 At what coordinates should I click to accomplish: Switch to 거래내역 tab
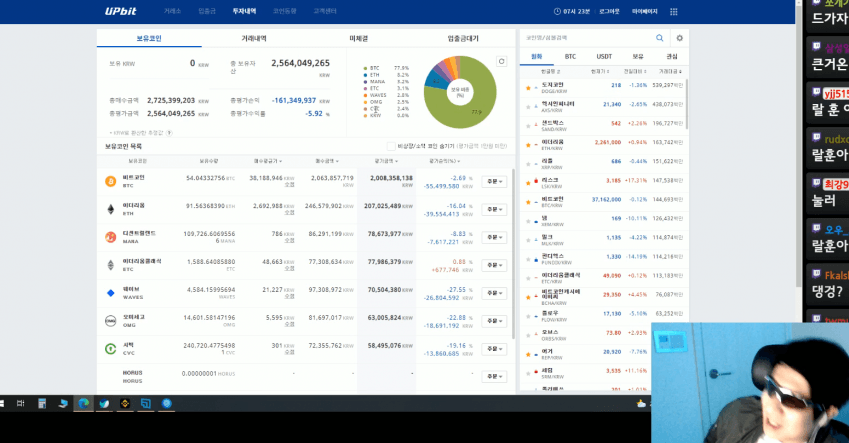tap(254, 38)
